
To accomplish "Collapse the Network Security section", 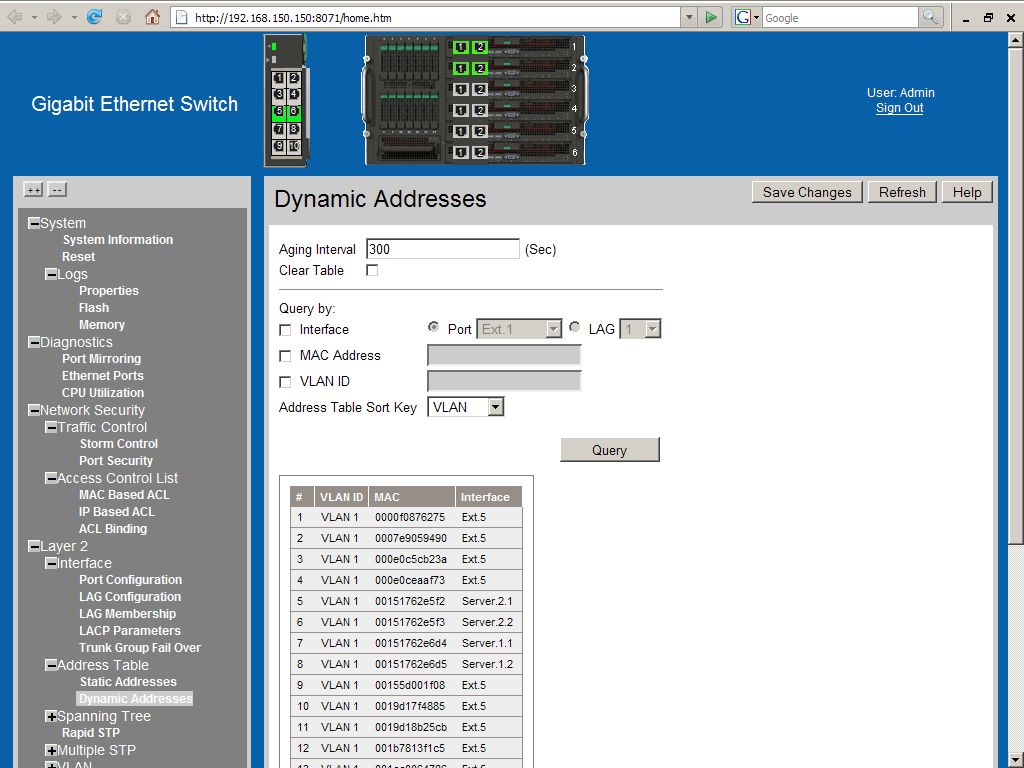I will coord(34,410).
